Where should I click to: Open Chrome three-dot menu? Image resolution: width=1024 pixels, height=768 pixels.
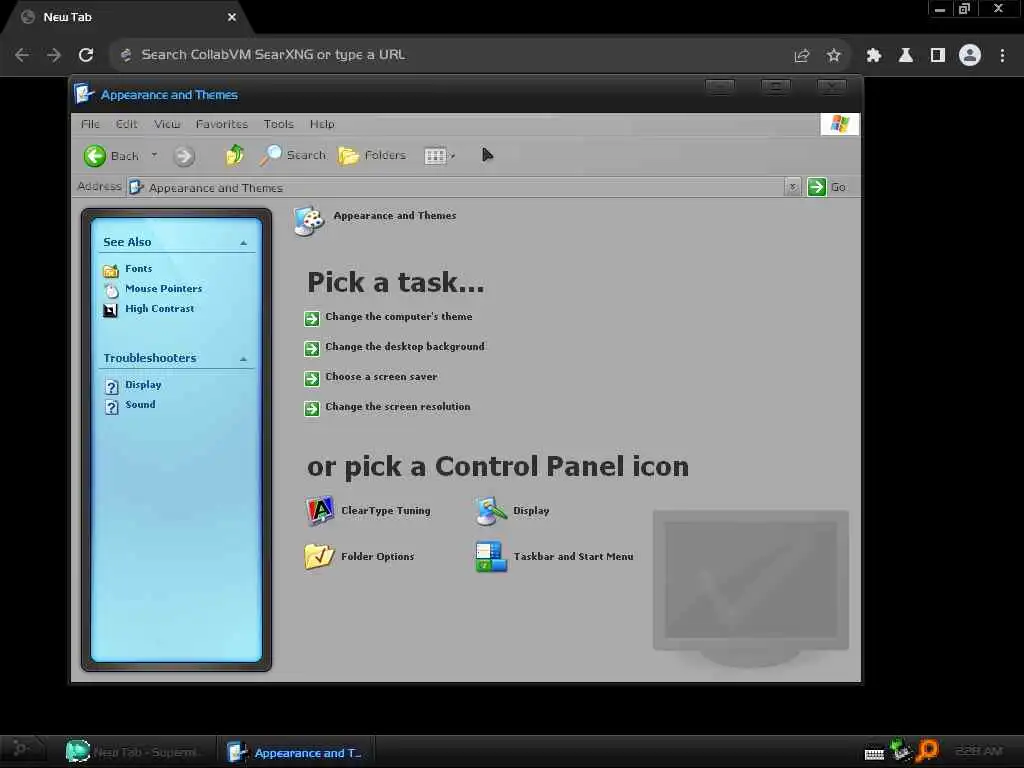pos(1002,56)
